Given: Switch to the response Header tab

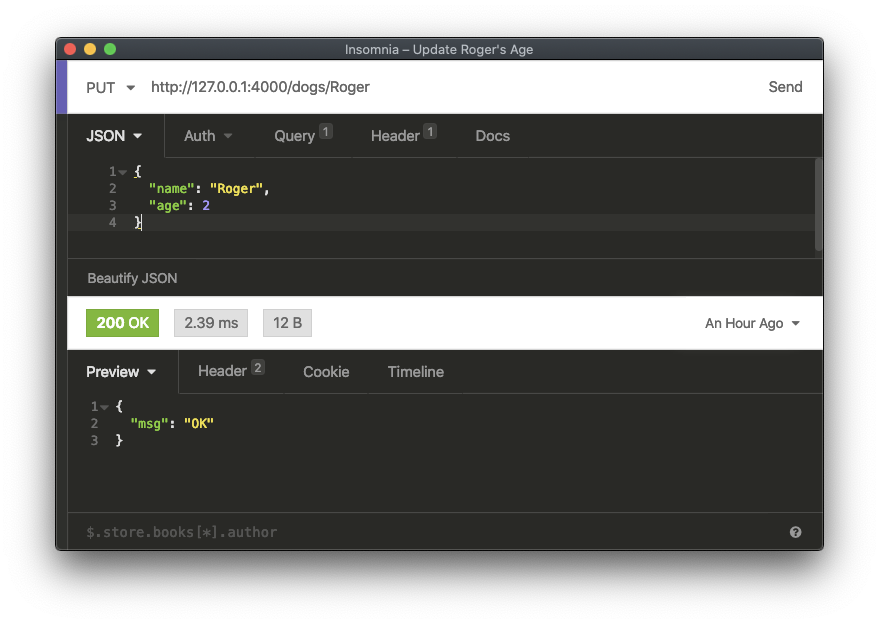Looking at the screenshot, I should pyautogui.click(x=230, y=371).
